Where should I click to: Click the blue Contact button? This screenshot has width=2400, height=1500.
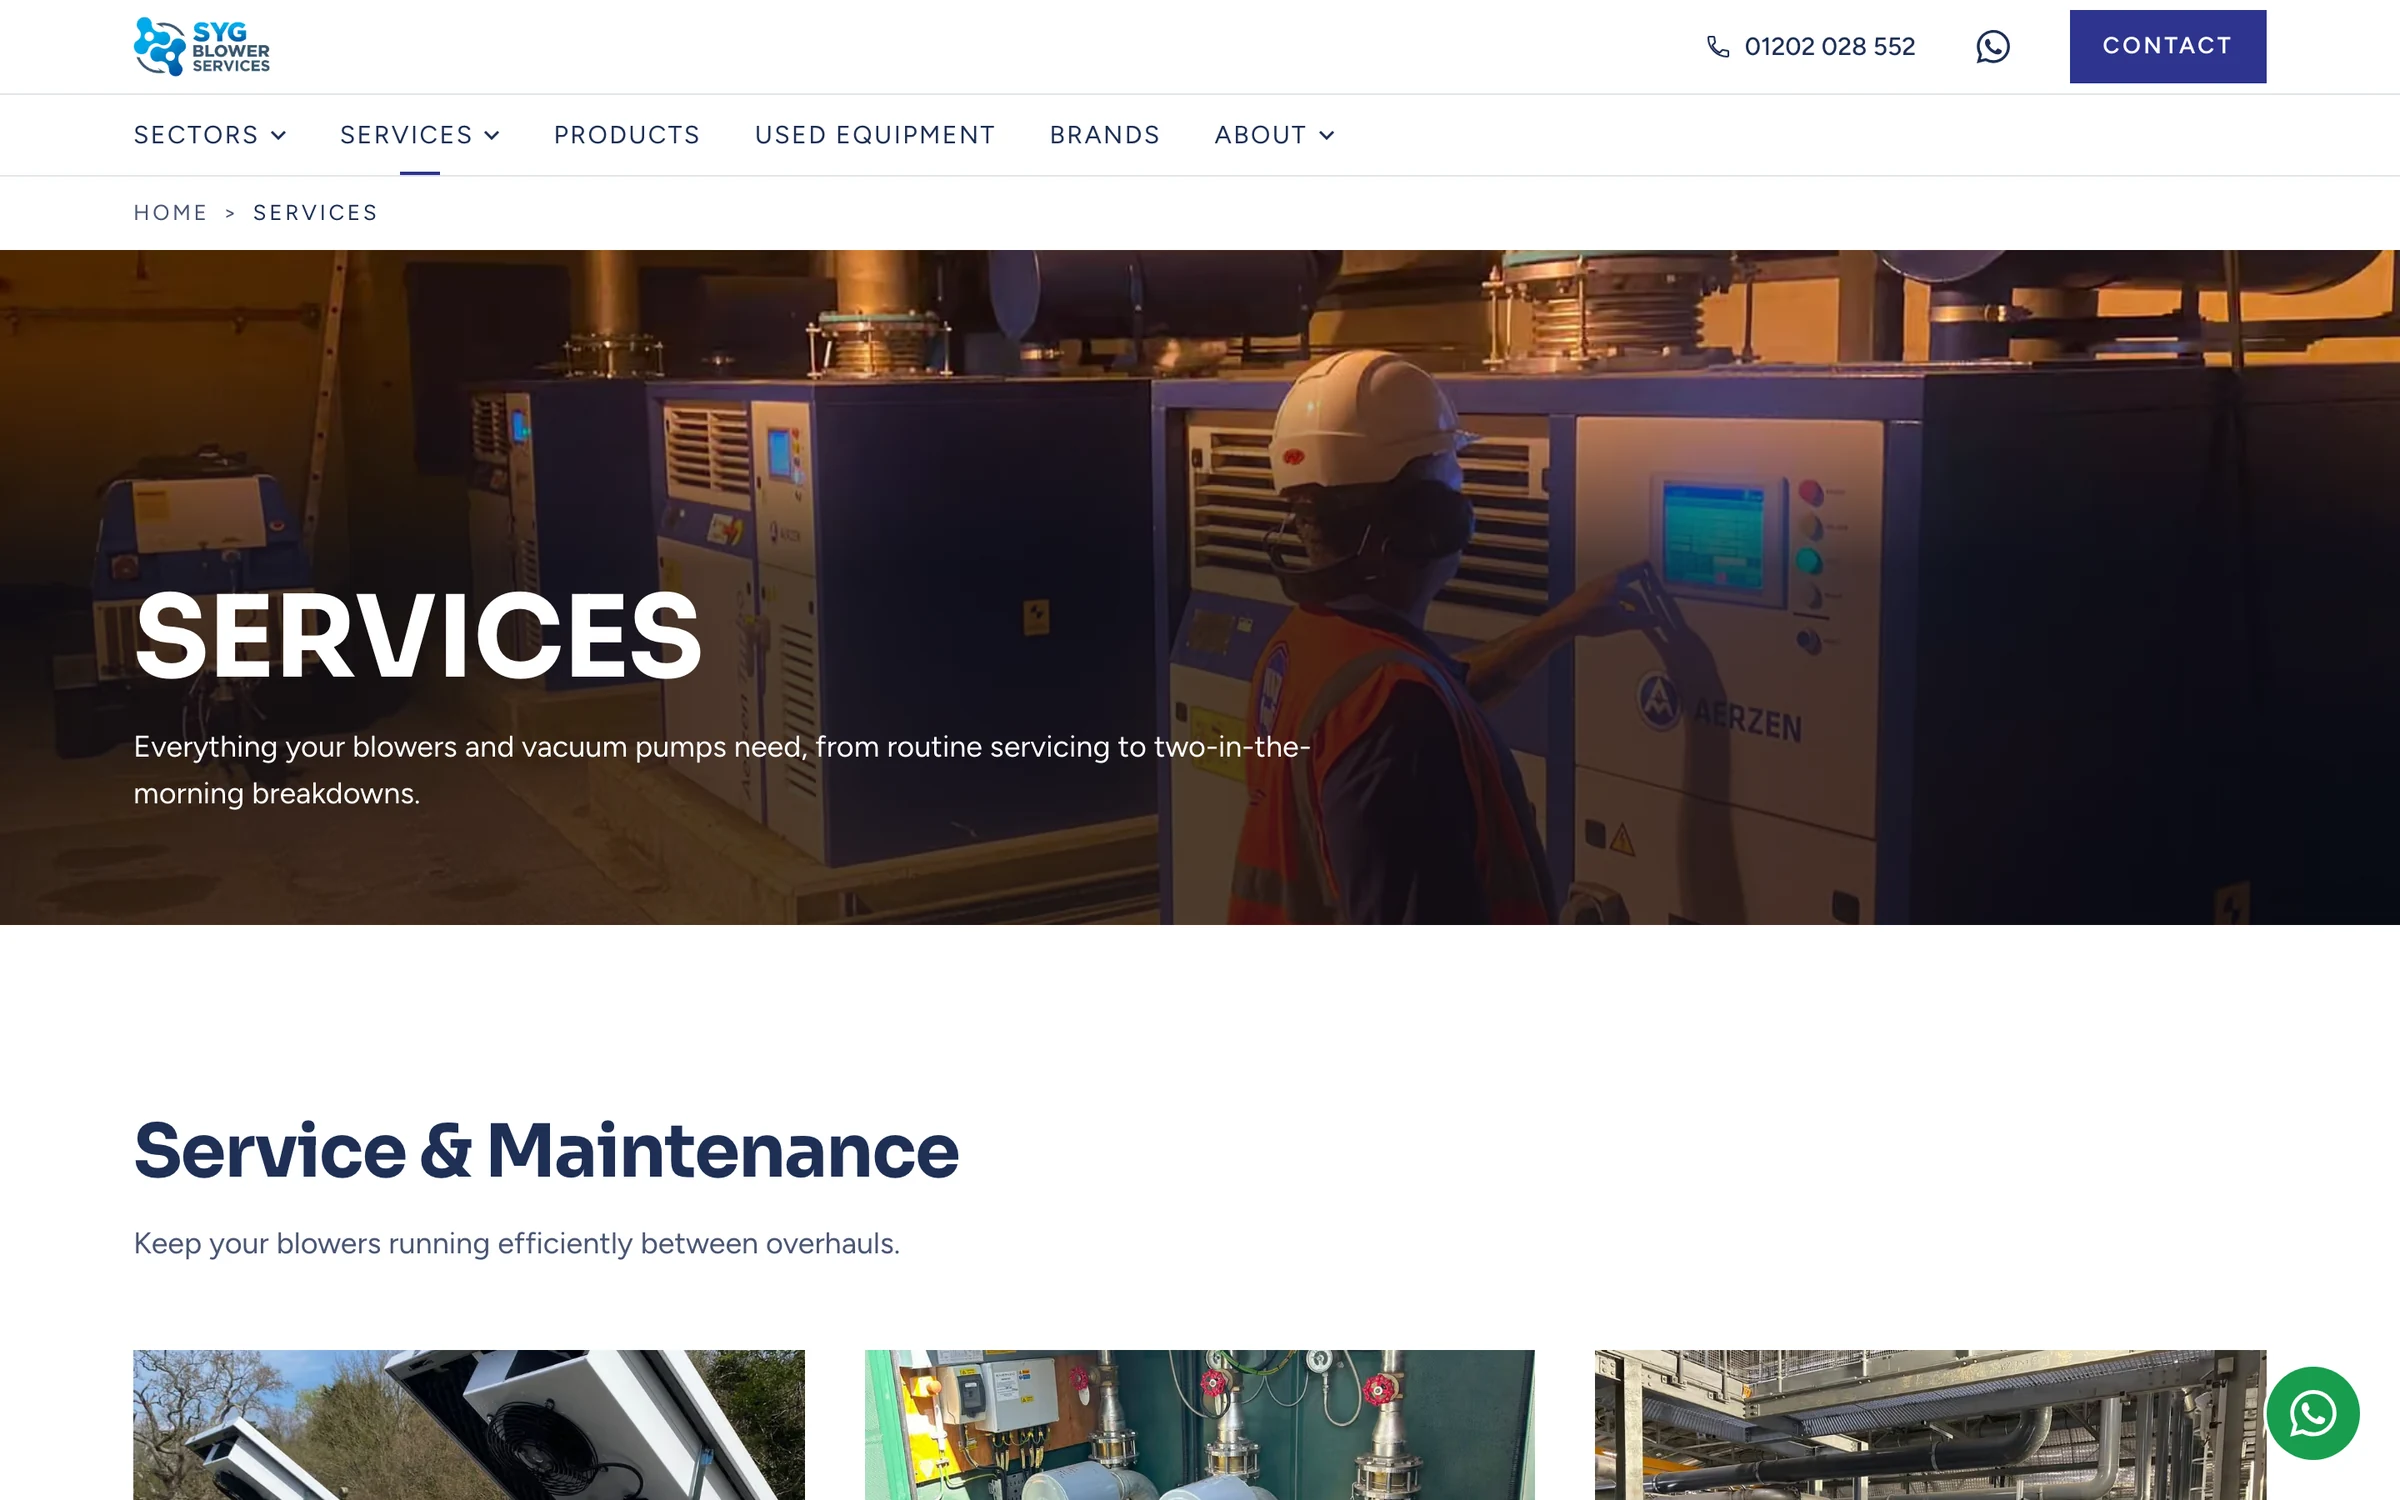point(2167,47)
